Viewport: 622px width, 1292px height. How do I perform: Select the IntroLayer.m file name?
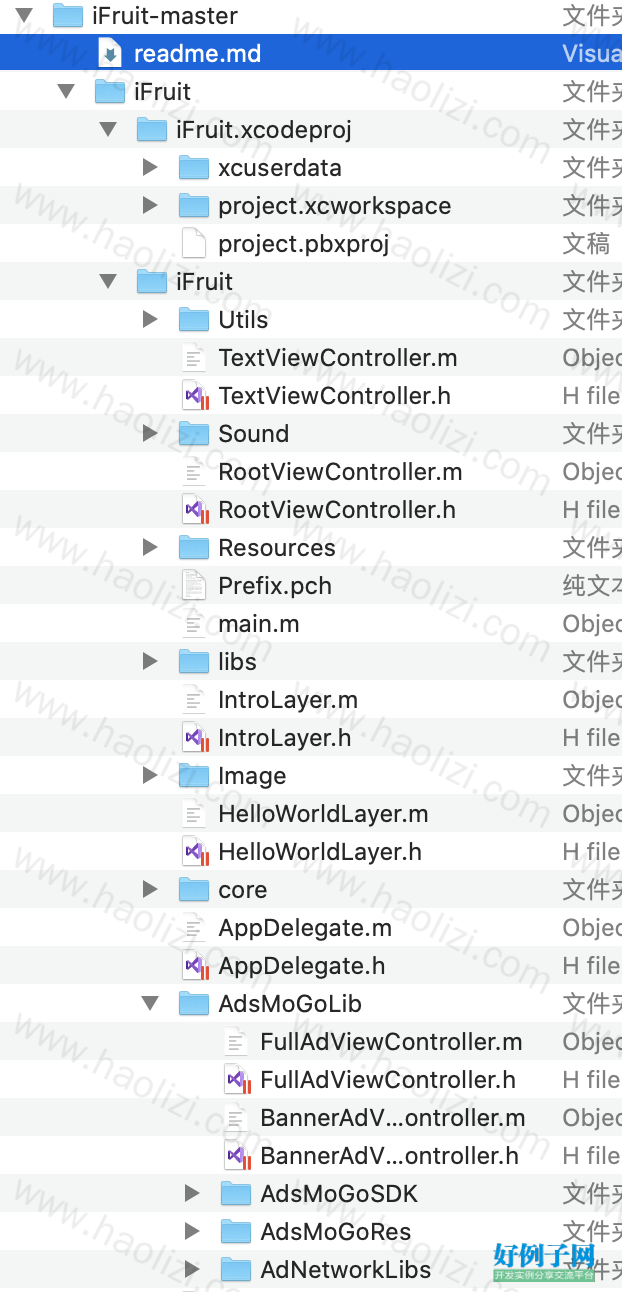288,700
